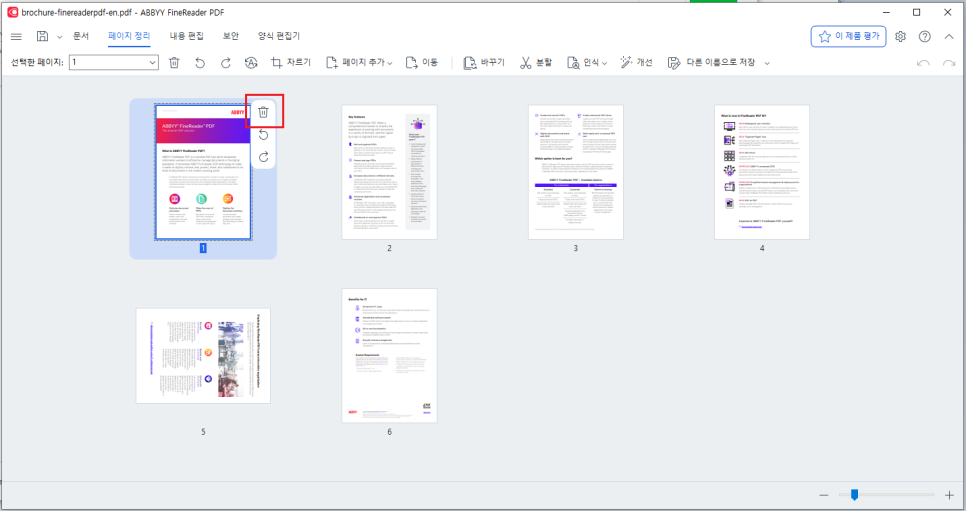Click the redo arrow in toolbar
The height and width of the screenshot is (511, 966).
[949, 63]
